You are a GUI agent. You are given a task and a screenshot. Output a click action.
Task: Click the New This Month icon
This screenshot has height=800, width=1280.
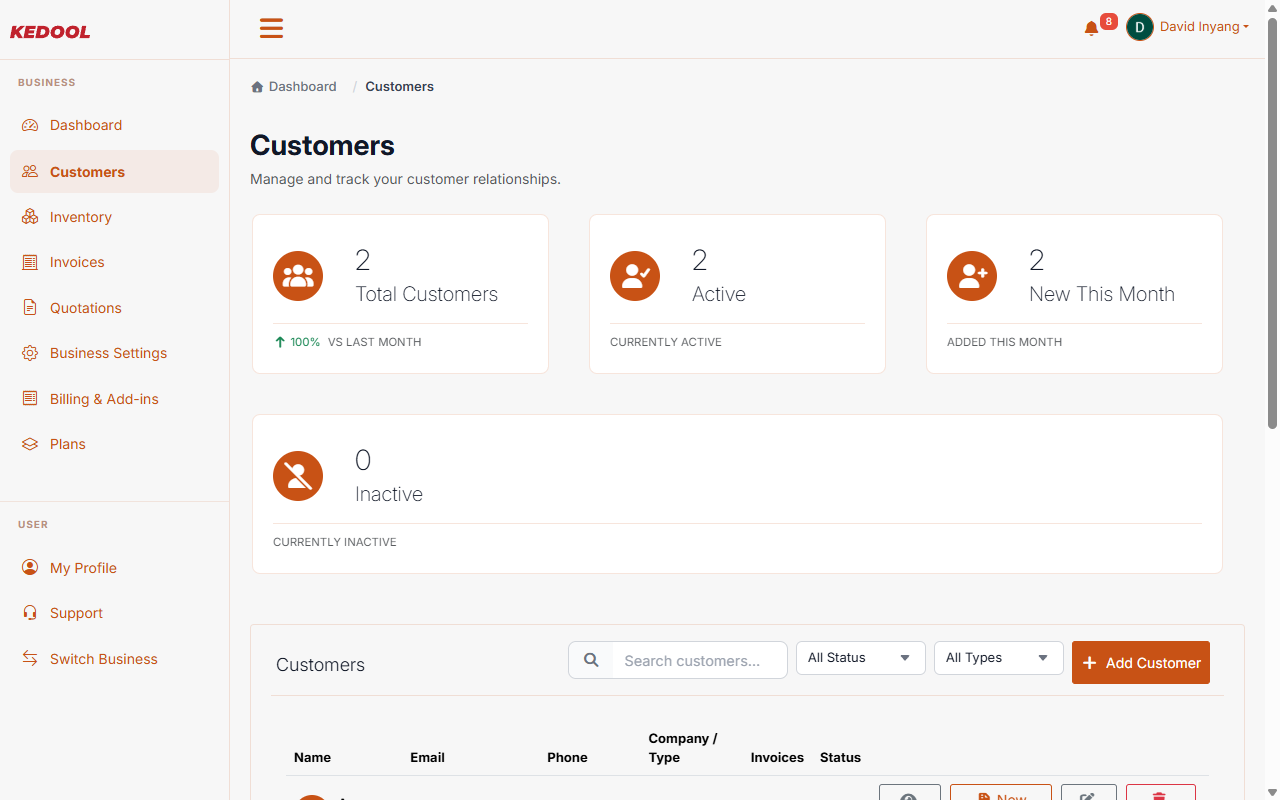coord(972,276)
